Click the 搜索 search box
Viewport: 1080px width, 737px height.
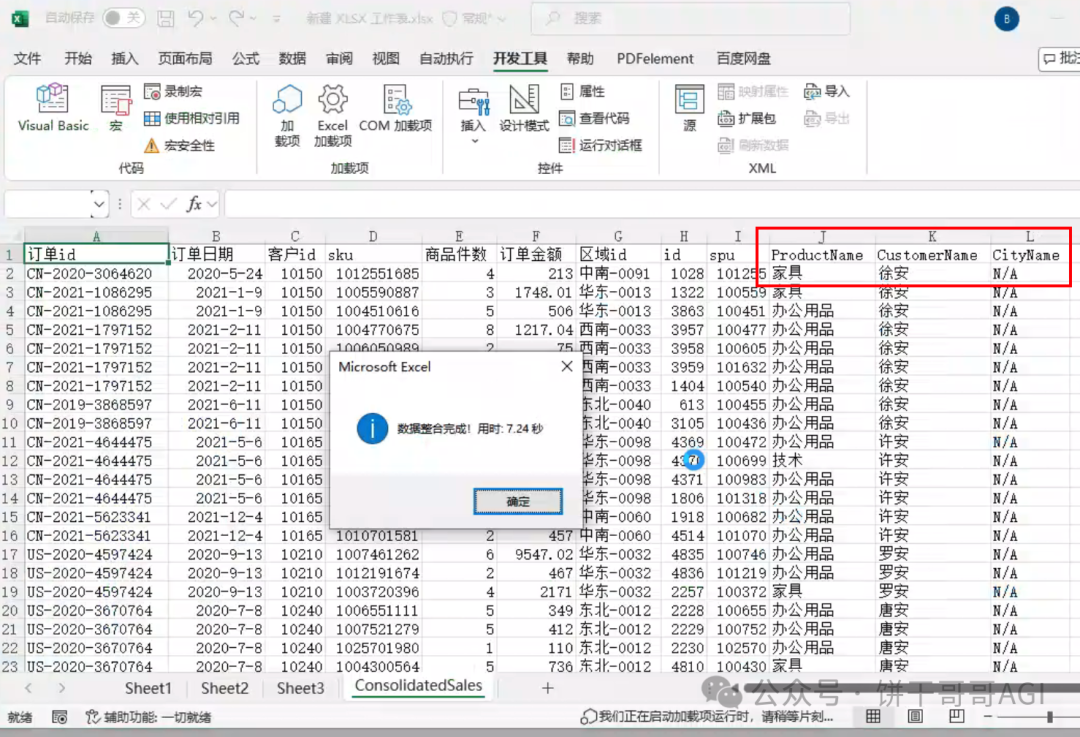(x=690, y=19)
